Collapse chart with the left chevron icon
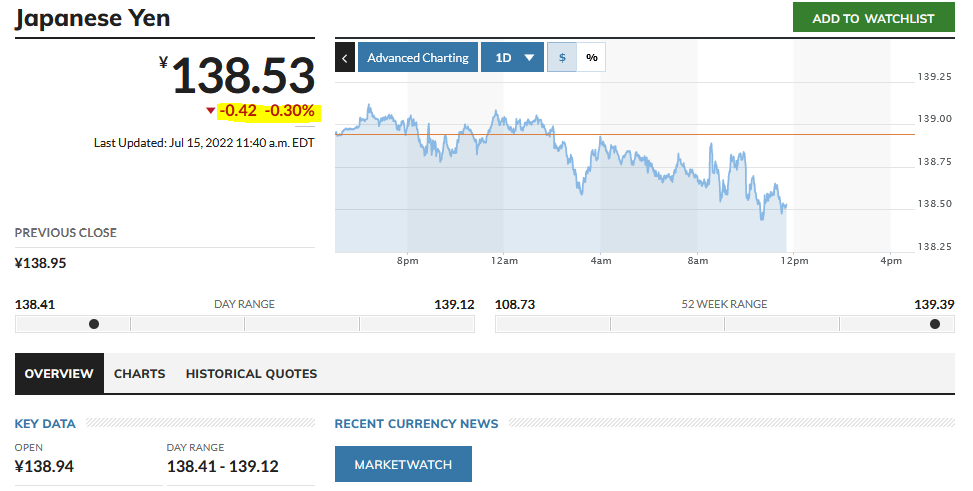Image resolution: width=973 pixels, height=491 pixels. click(x=345, y=58)
